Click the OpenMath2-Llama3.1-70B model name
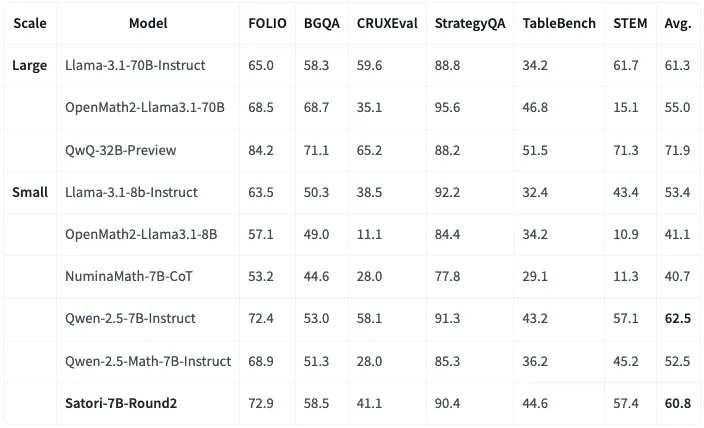 145,108
